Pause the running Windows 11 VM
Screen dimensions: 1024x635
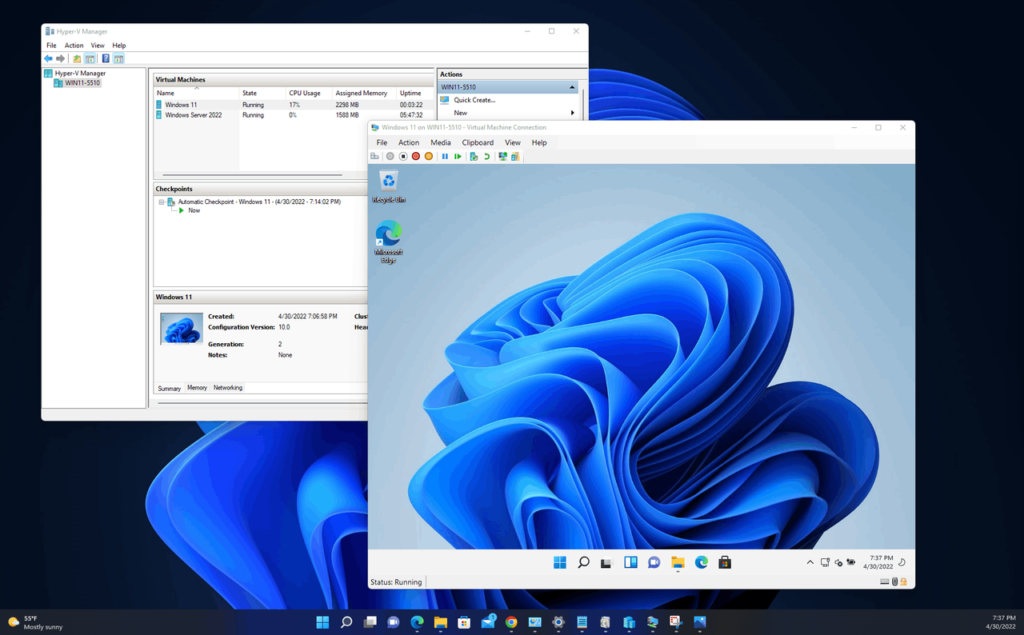coord(444,156)
